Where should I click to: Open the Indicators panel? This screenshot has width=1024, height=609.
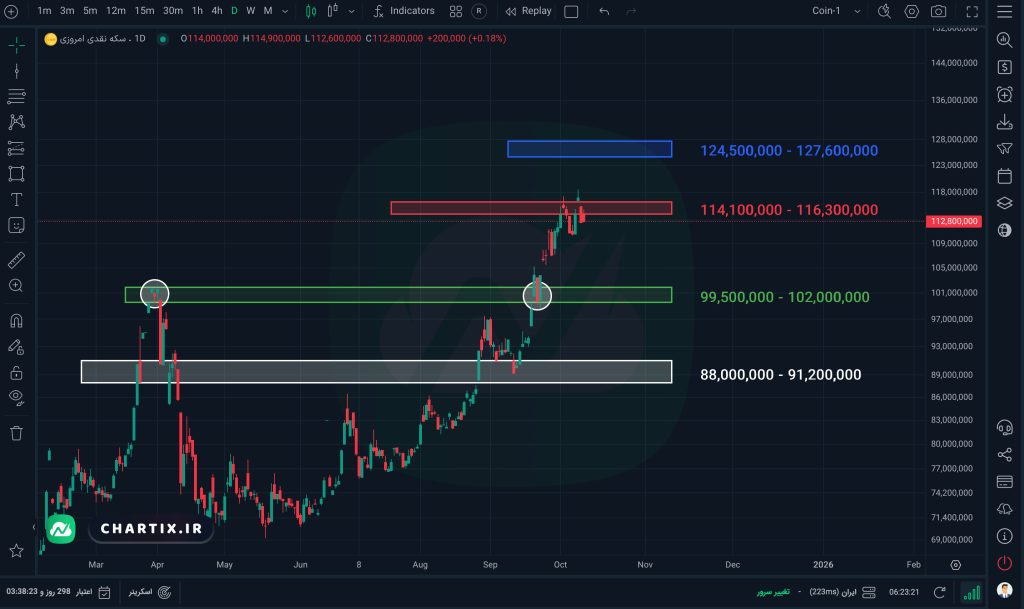tap(403, 11)
